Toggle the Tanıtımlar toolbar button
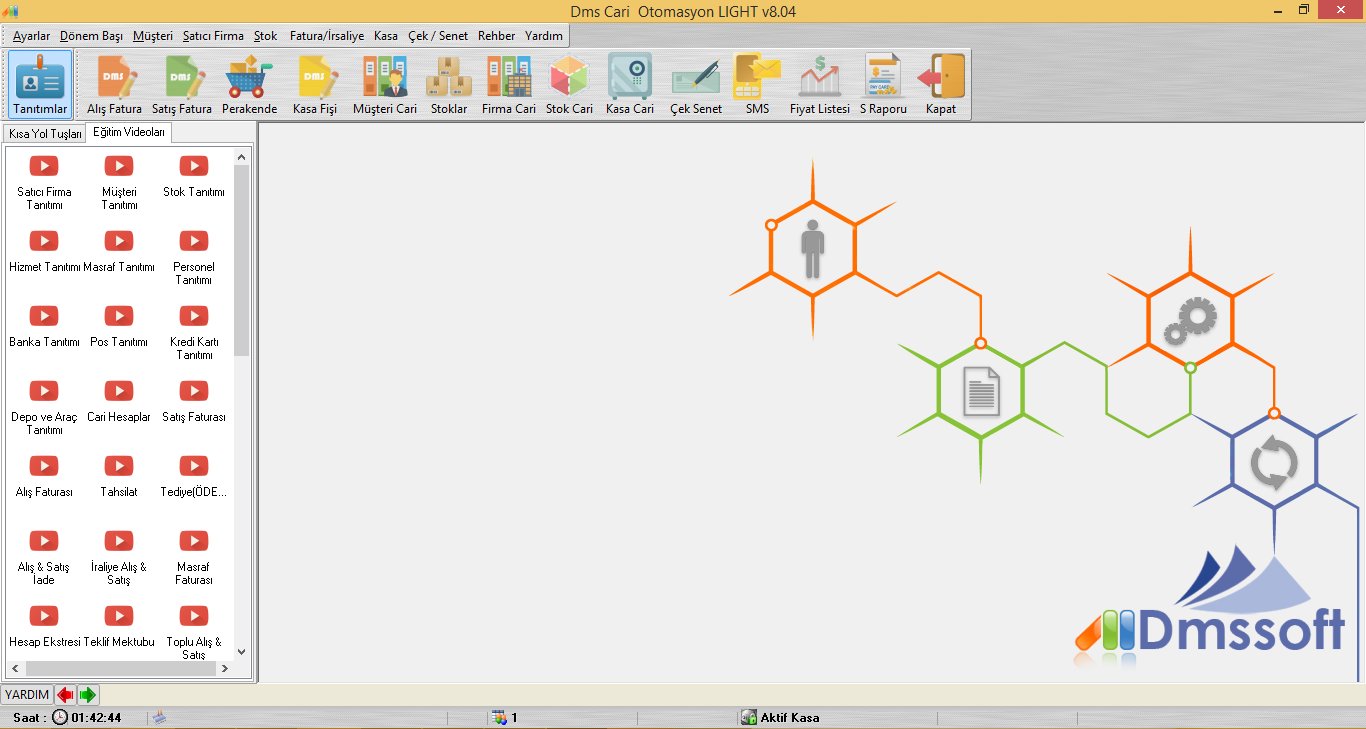The width and height of the screenshot is (1366, 729). 40,85
